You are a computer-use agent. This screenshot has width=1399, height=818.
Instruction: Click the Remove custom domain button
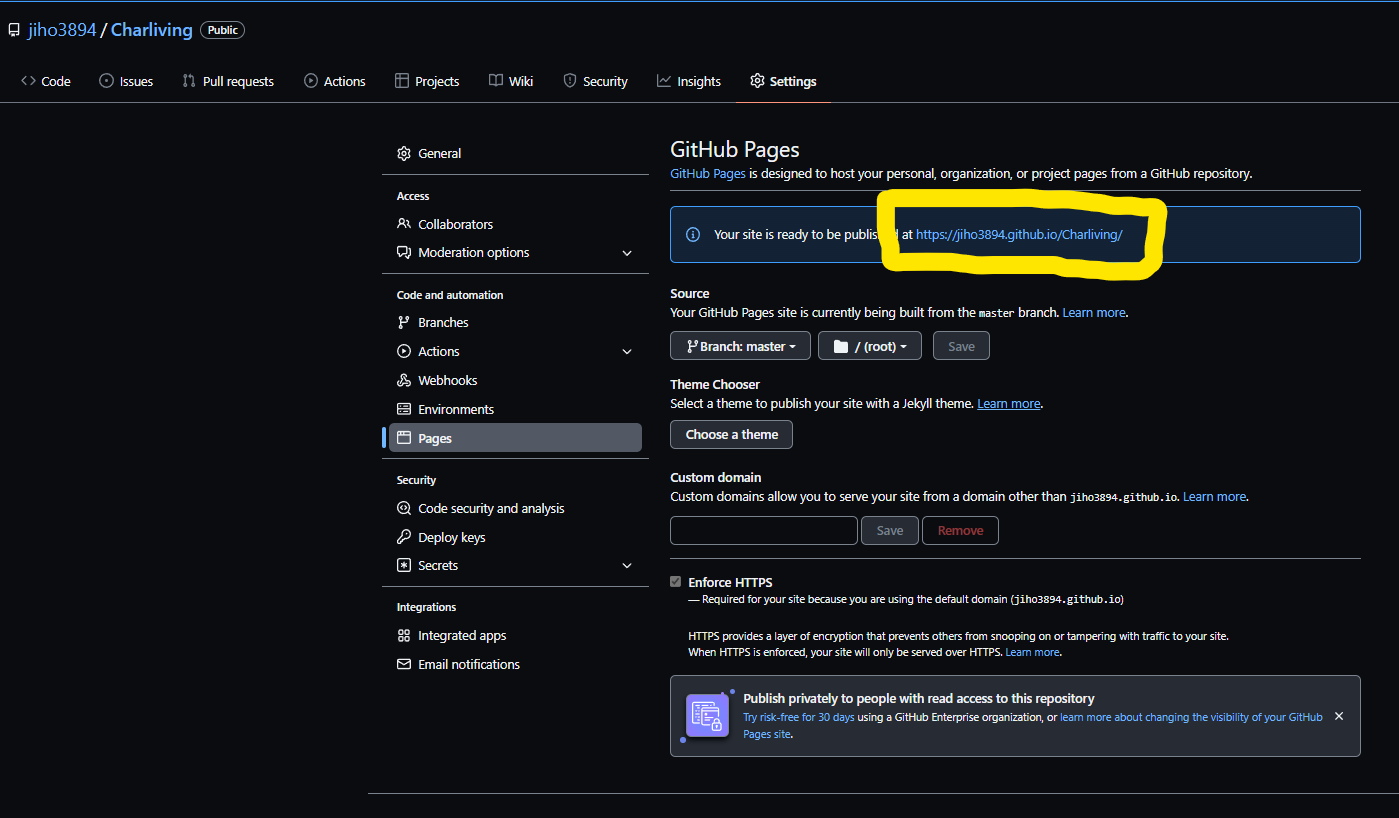point(961,531)
